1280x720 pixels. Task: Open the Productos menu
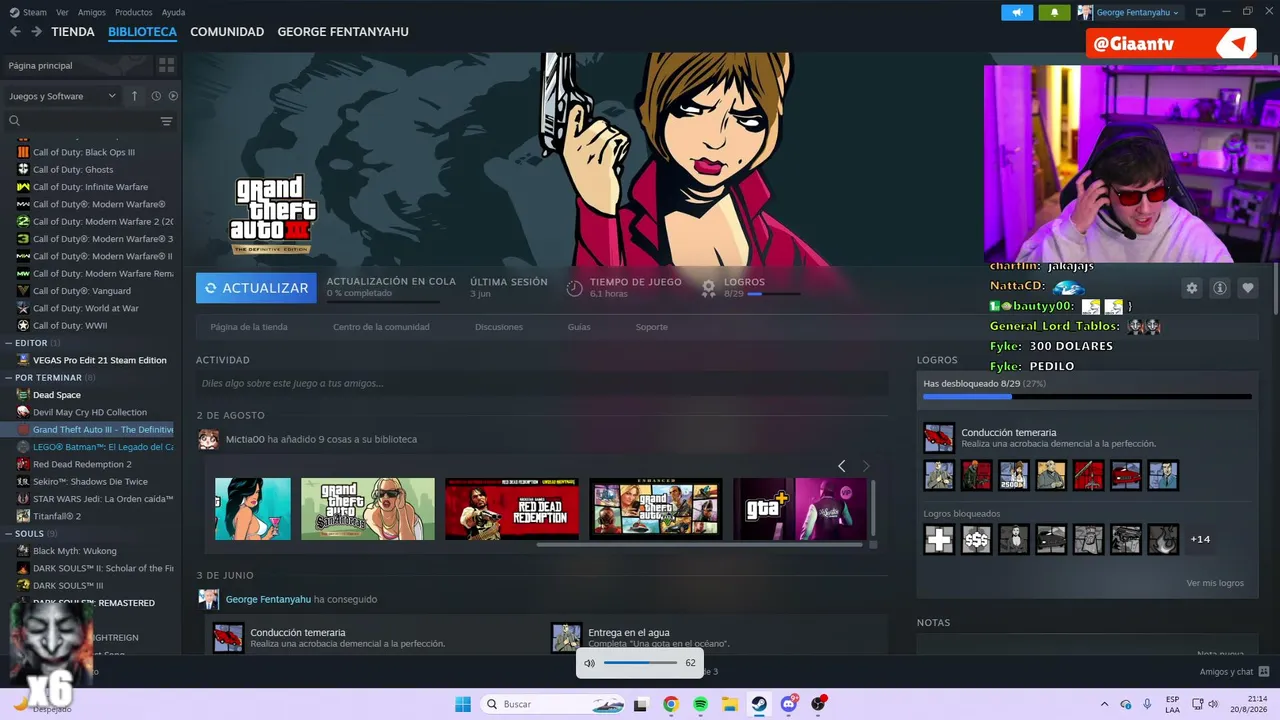[134, 12]
